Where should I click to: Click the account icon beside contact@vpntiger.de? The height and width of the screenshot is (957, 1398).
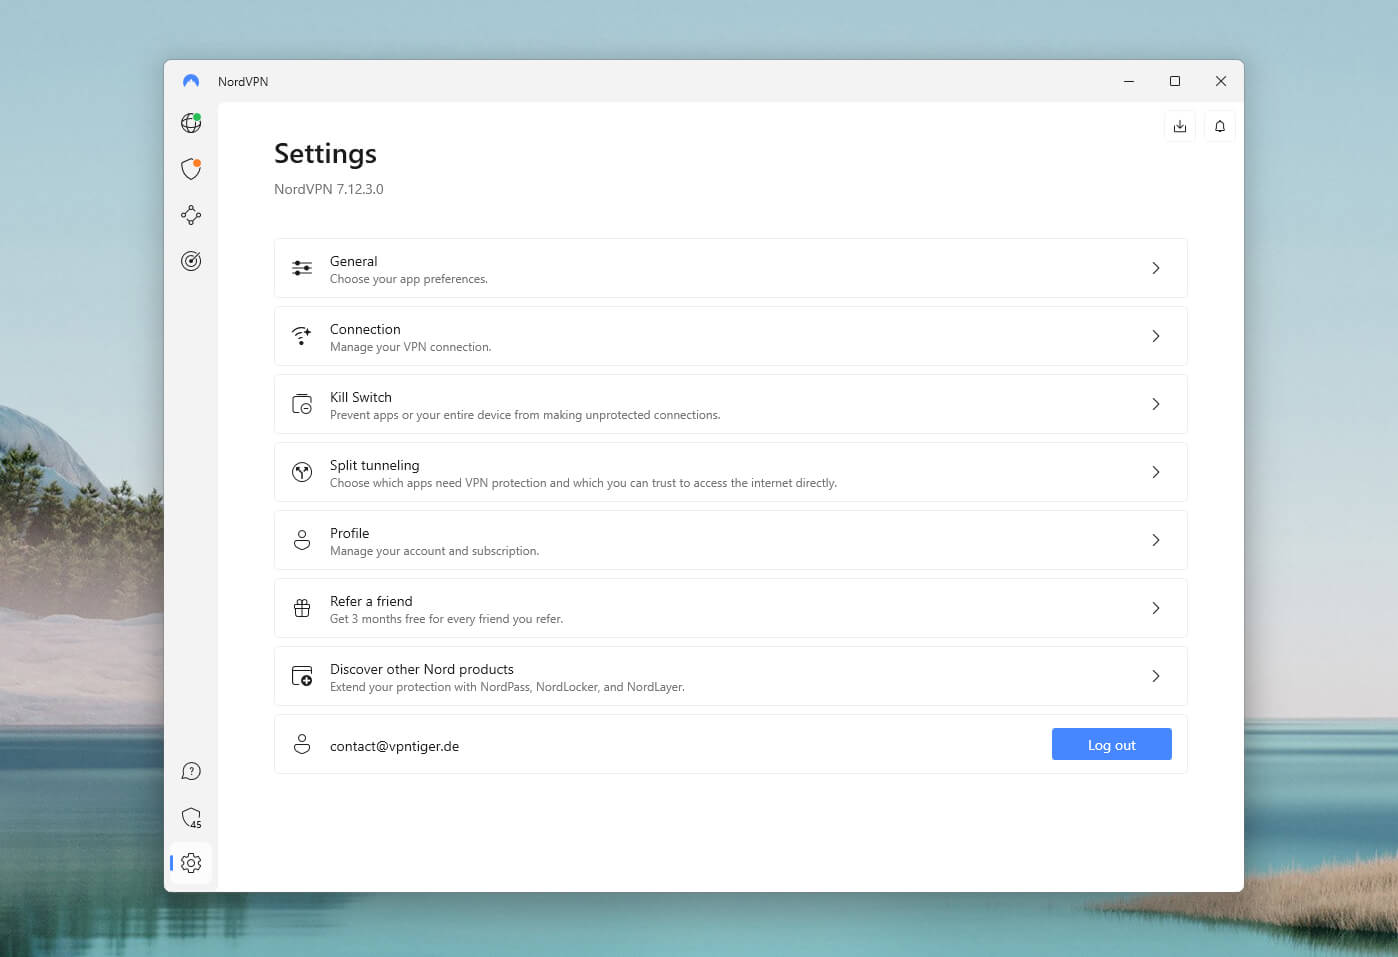coord(302,744)
